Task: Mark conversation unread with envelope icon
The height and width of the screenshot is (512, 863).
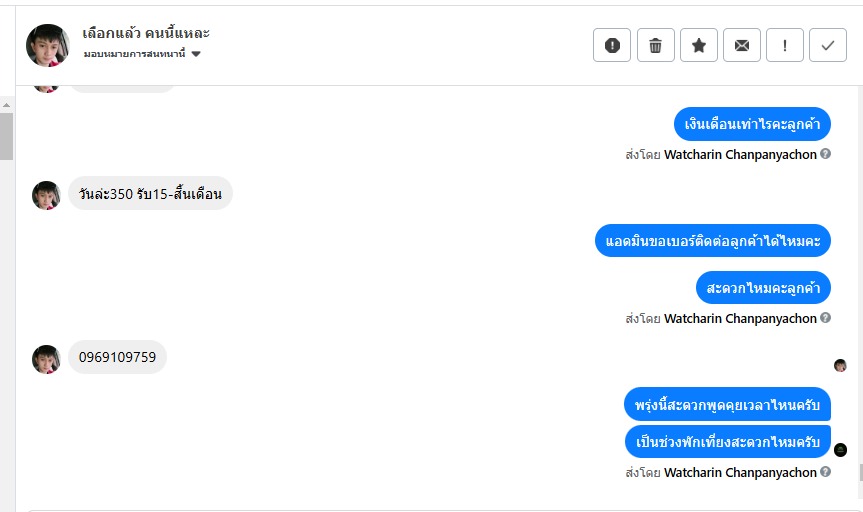Action: 742,45
